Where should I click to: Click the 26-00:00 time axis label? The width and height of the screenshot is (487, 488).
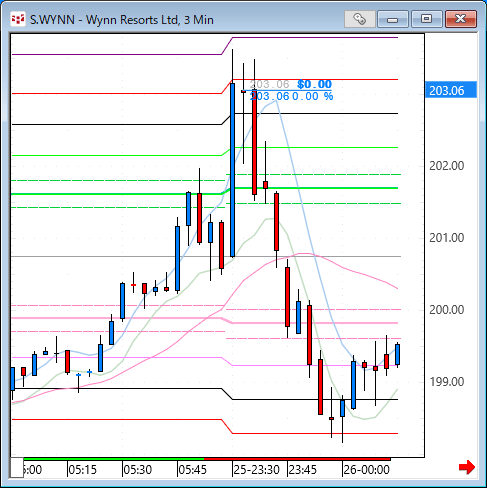coord(367,470)
